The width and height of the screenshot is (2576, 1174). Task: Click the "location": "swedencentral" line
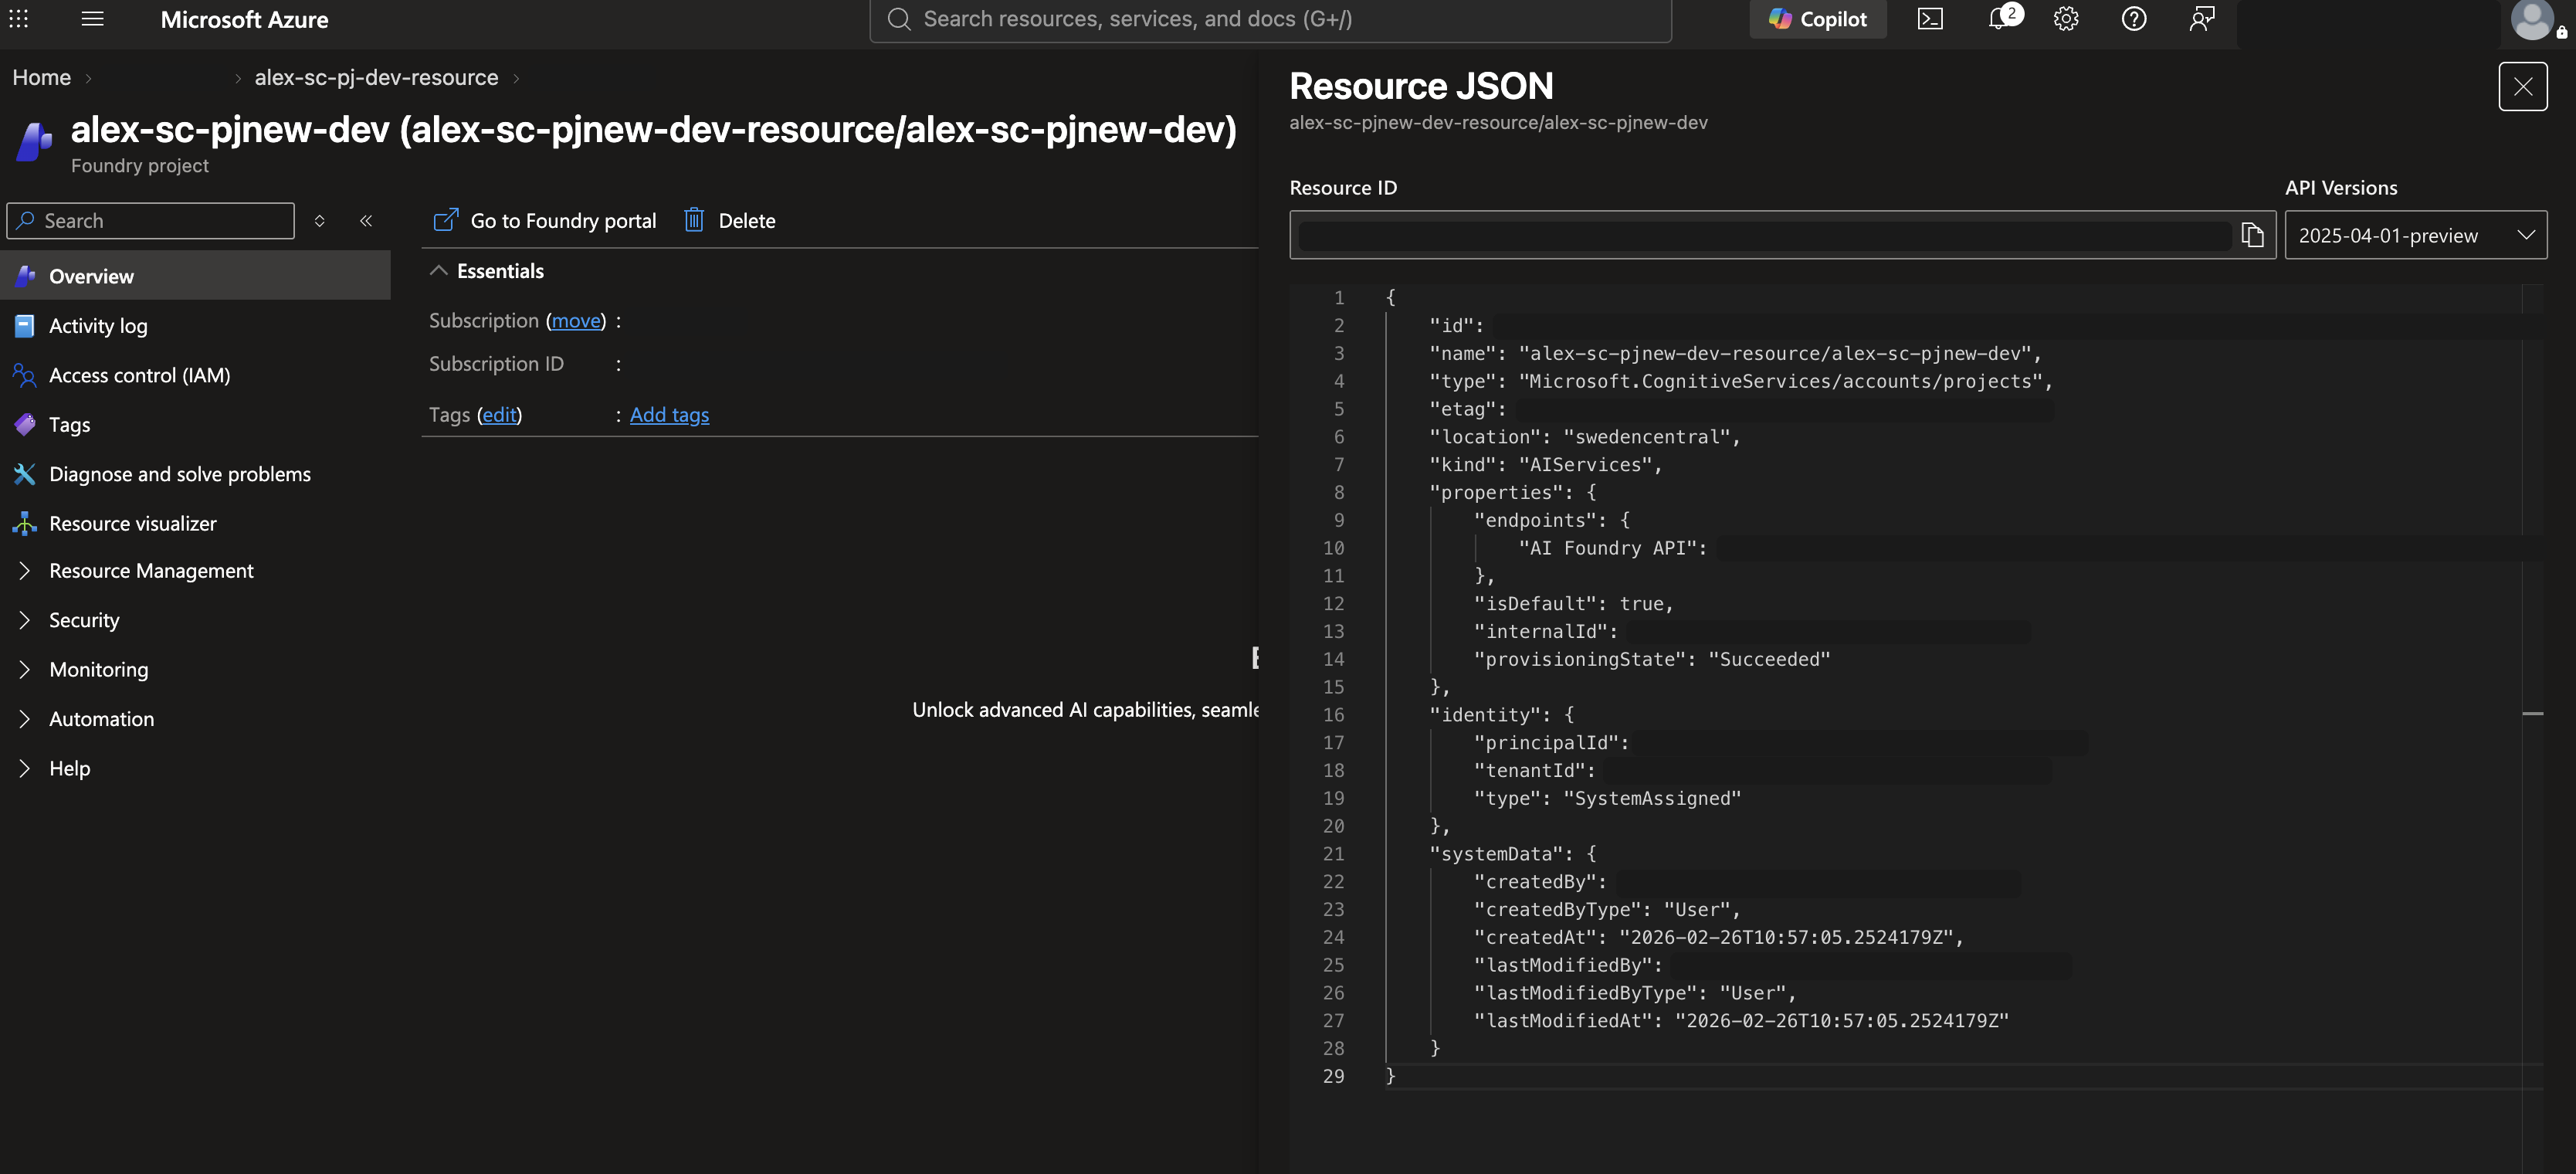1585,437
